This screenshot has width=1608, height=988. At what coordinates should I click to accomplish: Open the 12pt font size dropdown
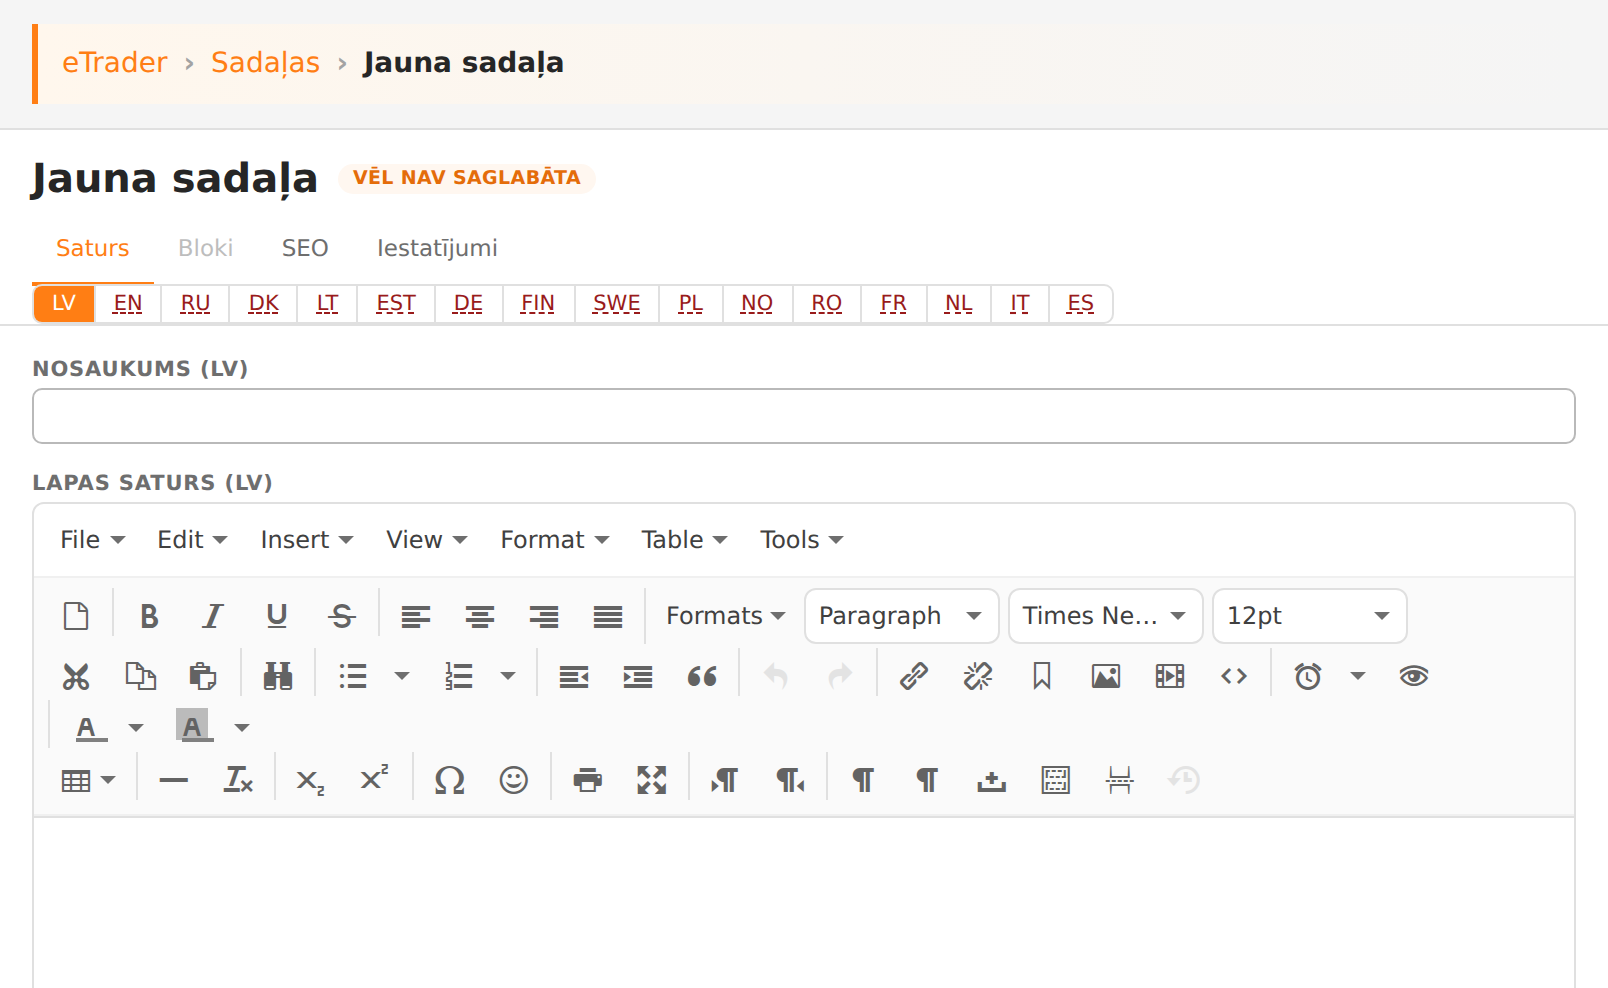(1310, 616)
